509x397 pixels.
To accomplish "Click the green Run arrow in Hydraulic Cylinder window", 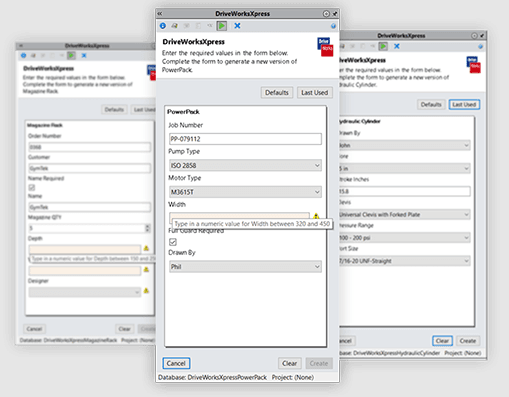I will 383,46.
